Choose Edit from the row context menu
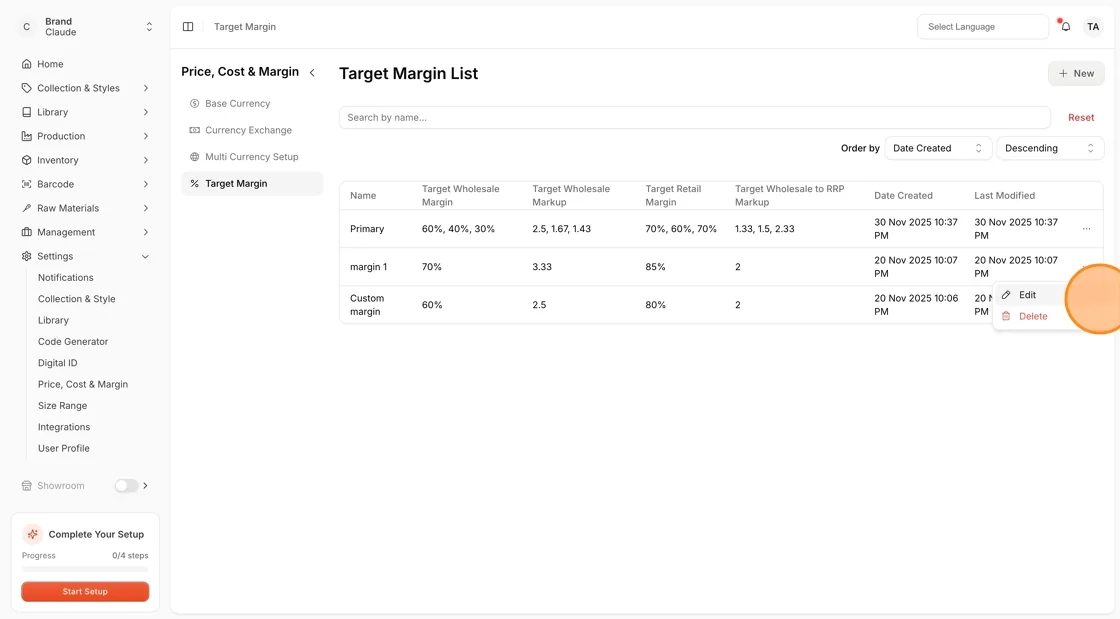The image size is (1120, 619). [x=1027, y=295]
